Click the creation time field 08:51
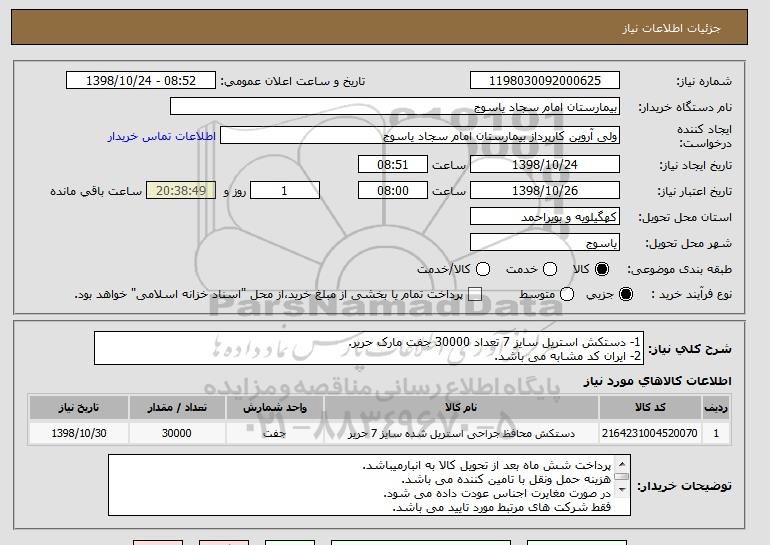Screen dimensions: 770x545 [x=393, y=164]
